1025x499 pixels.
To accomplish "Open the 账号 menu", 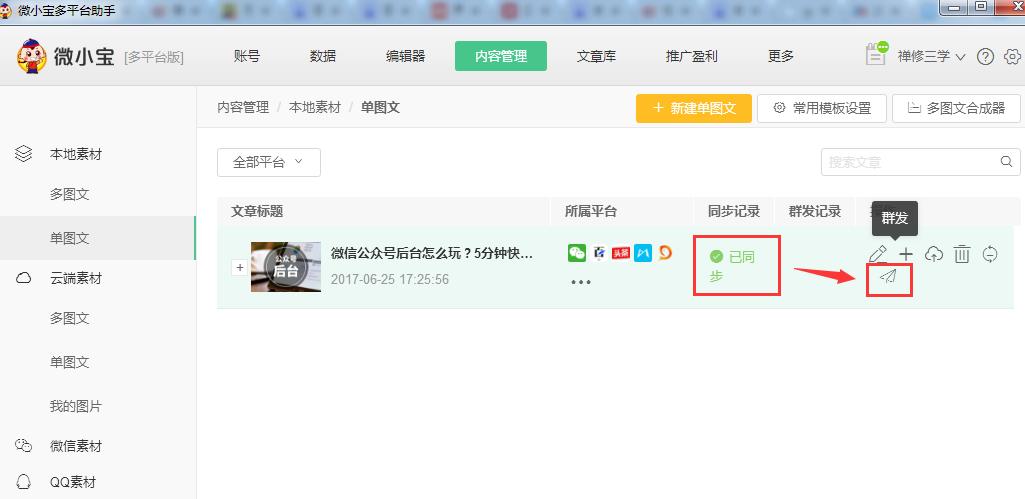I will pyautogui.click(x=246, y=56).
